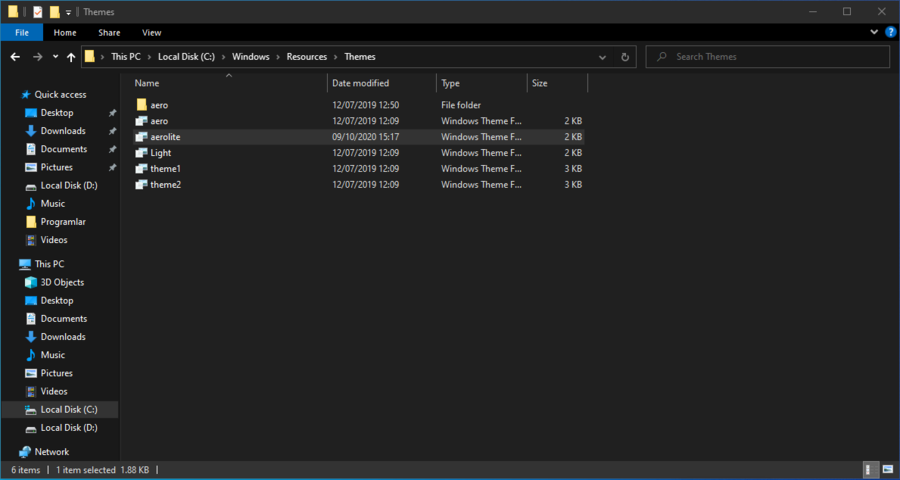The height and width of the screenshot is (480, 900).
Task: Sort by Type column header
Action: [x=482, y=83]
